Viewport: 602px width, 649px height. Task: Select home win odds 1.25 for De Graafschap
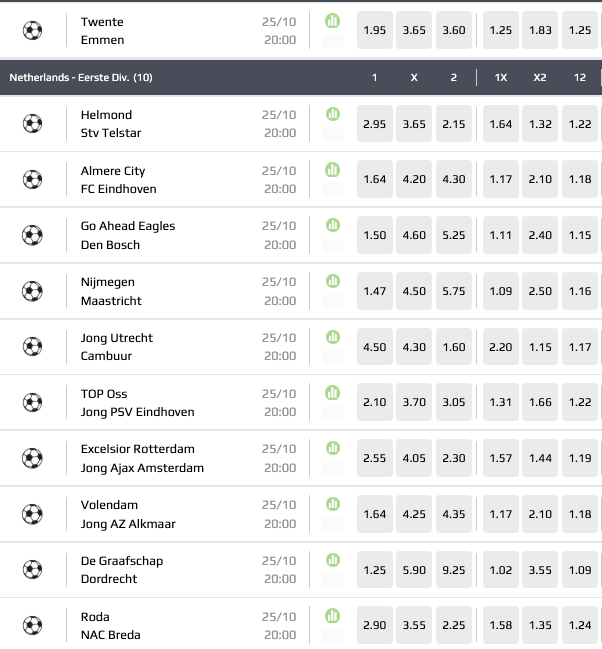coord(374,570)
